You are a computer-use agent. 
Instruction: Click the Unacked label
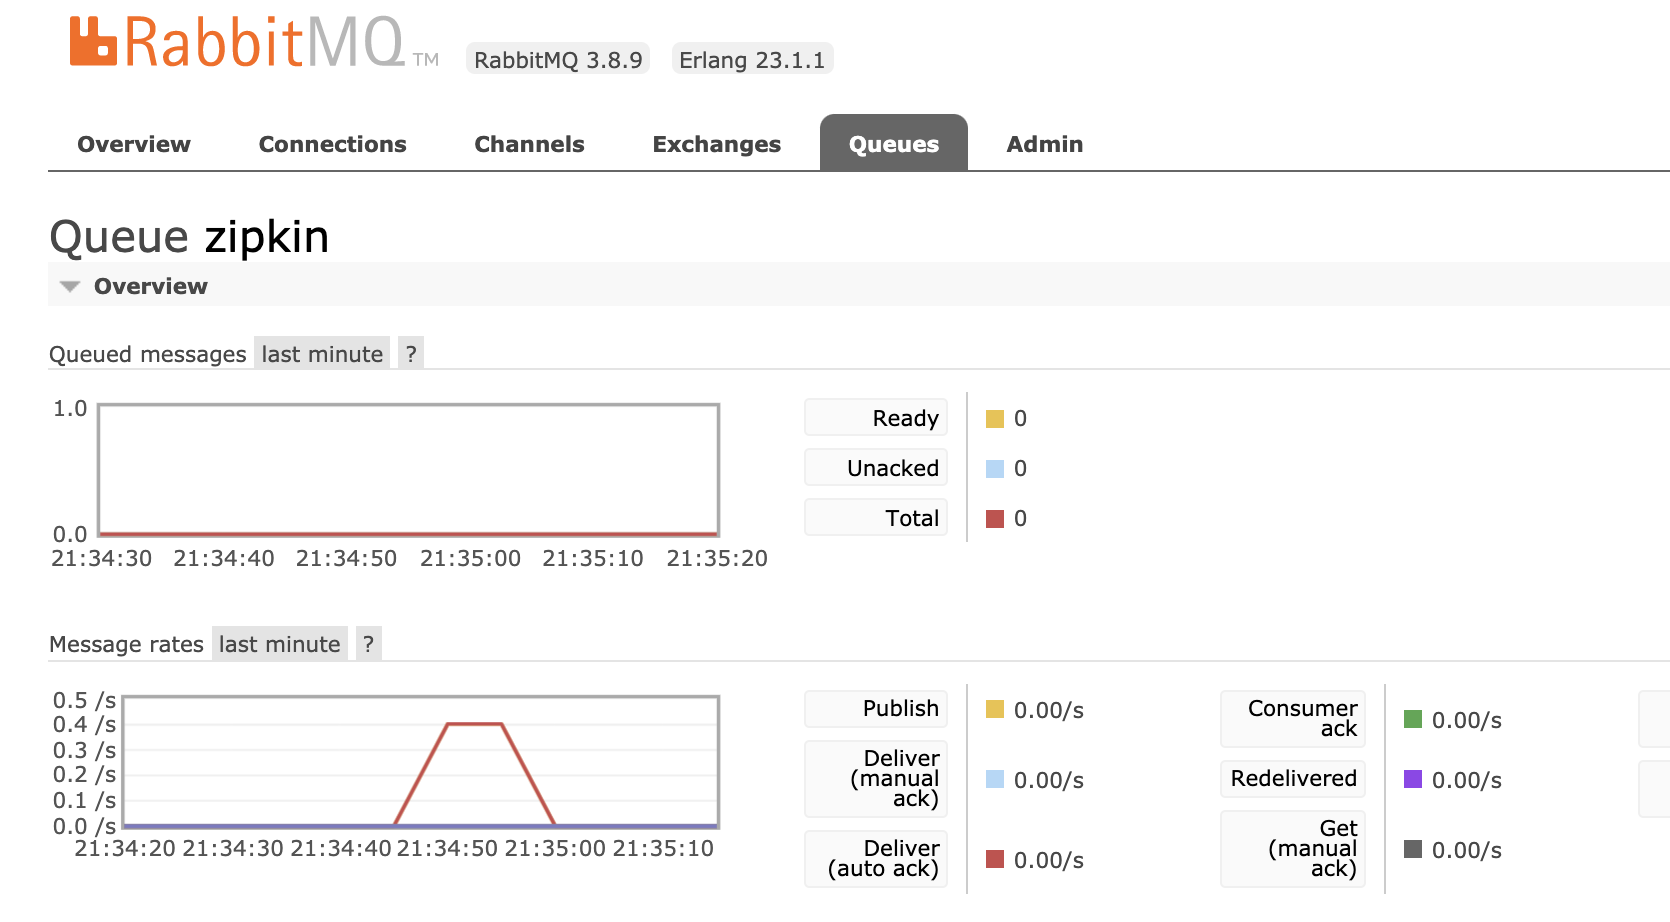[876, 468]
